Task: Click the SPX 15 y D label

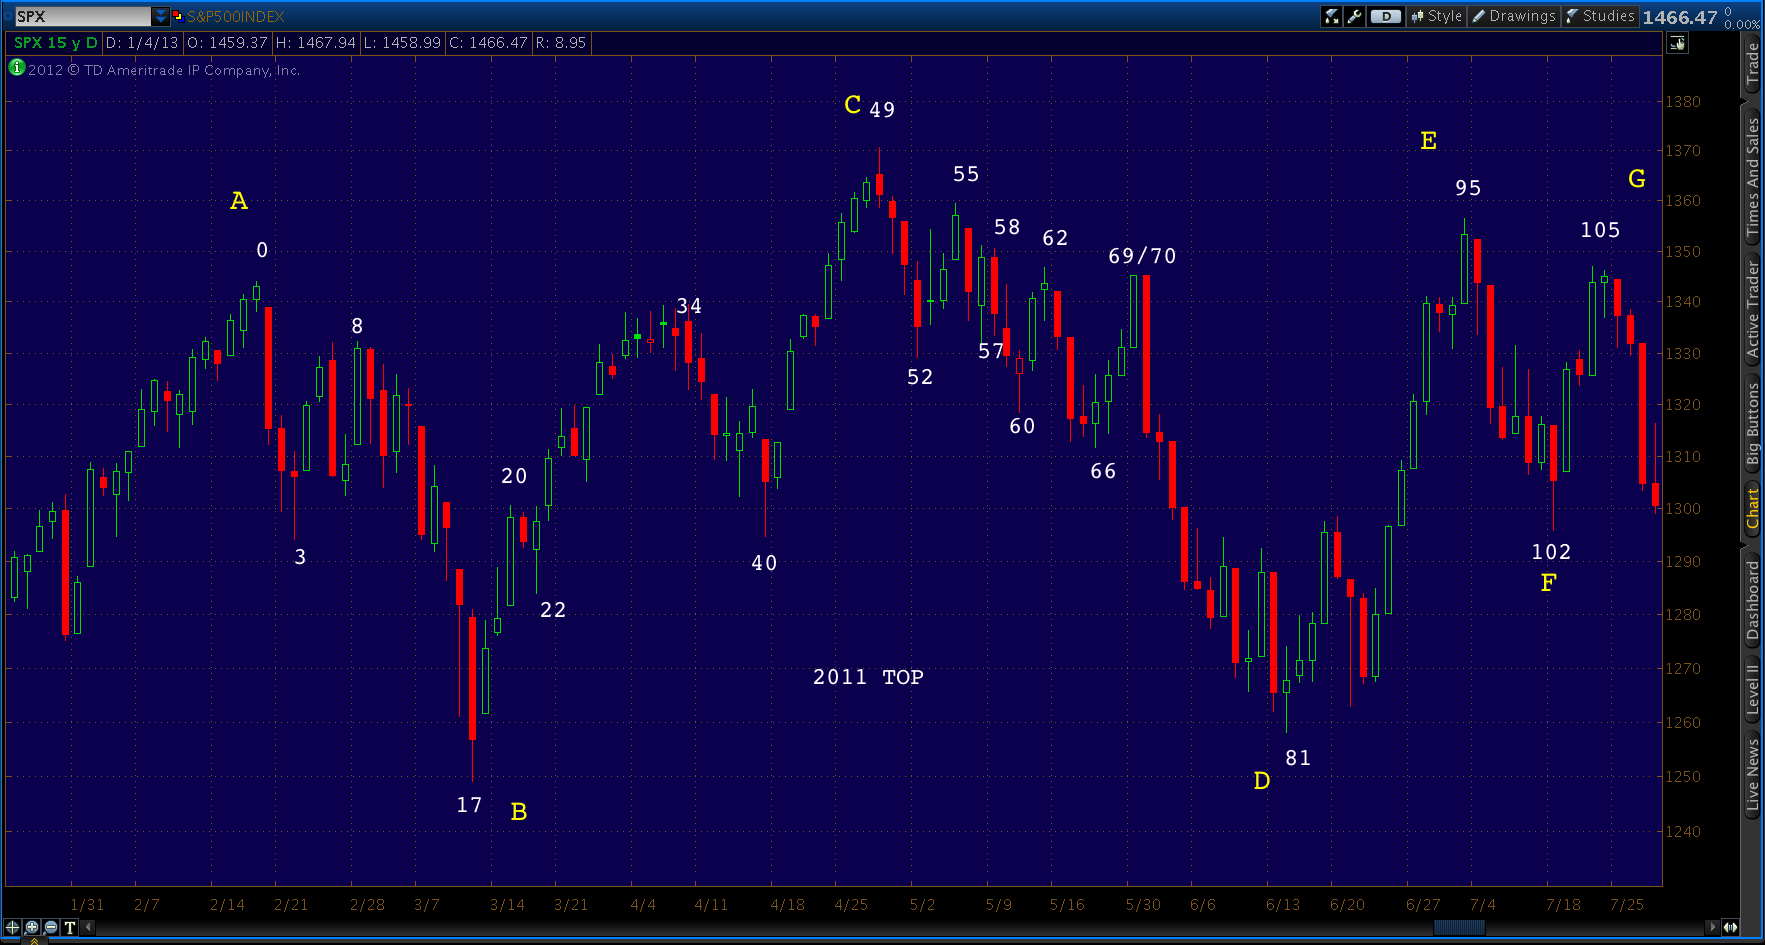Action: click(55, 43)
